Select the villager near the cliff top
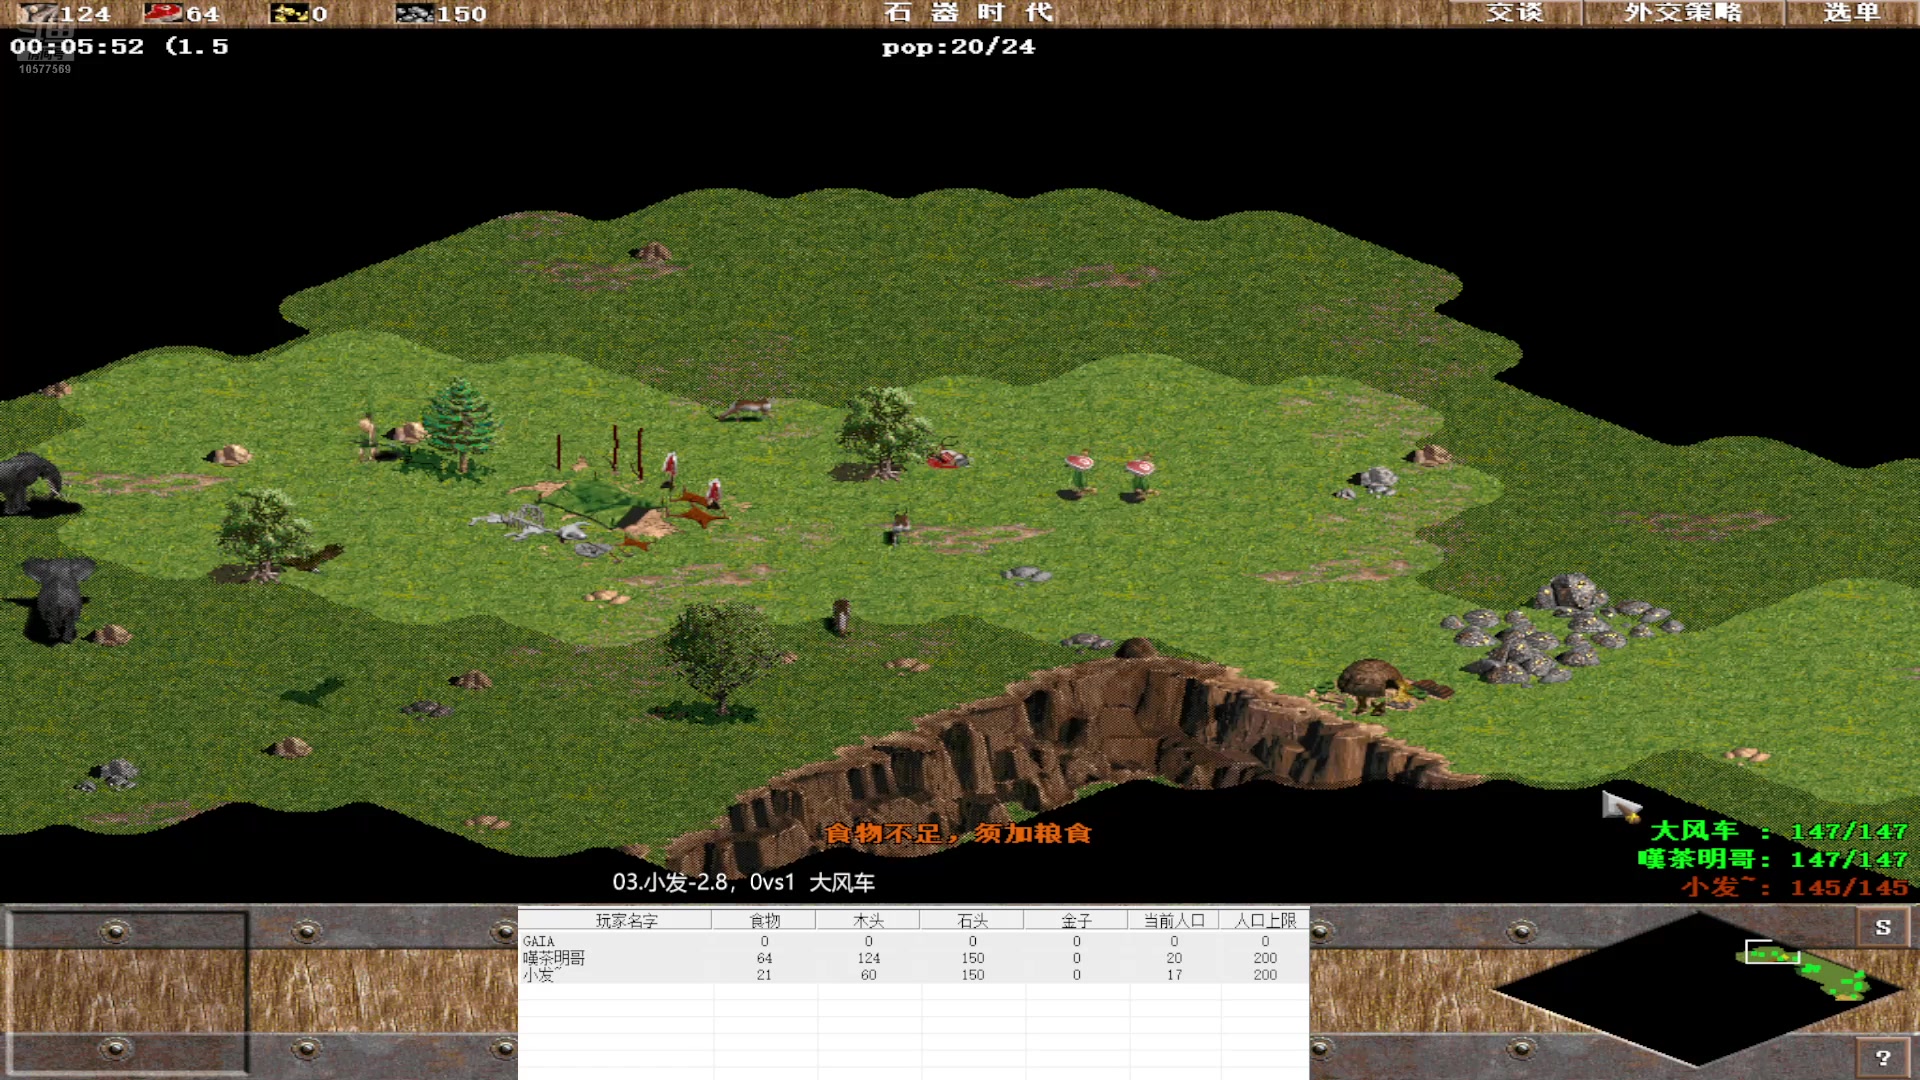This screenshot has height=1080, width=1920. coord(841,617)
